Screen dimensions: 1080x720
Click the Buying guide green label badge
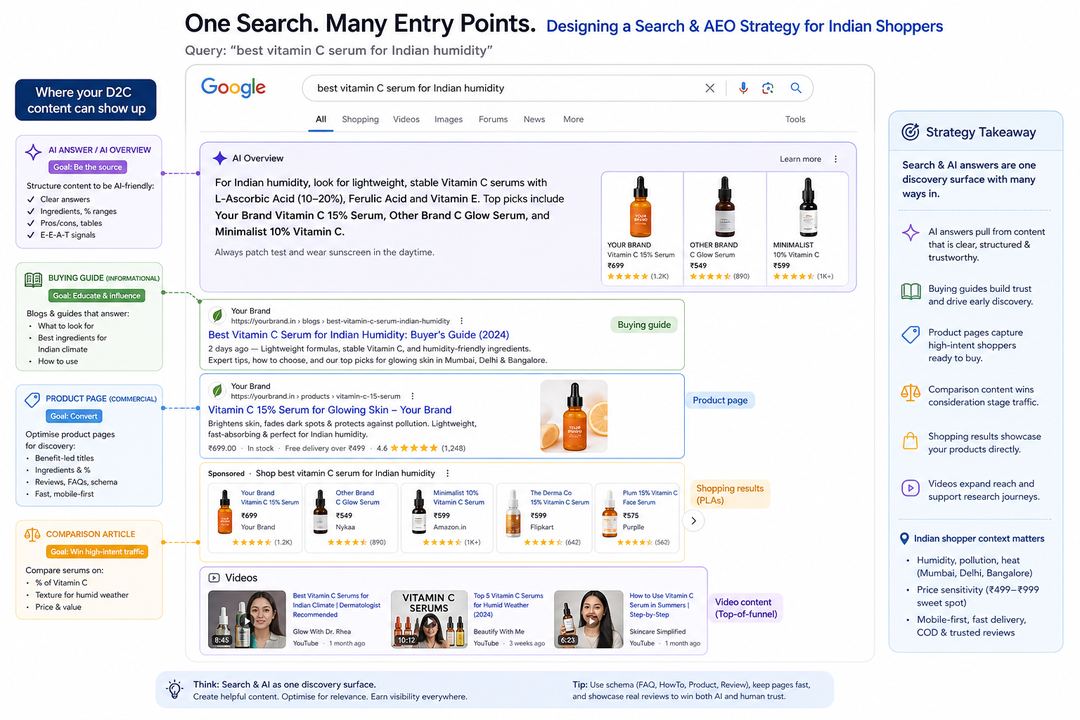point(644,325)
